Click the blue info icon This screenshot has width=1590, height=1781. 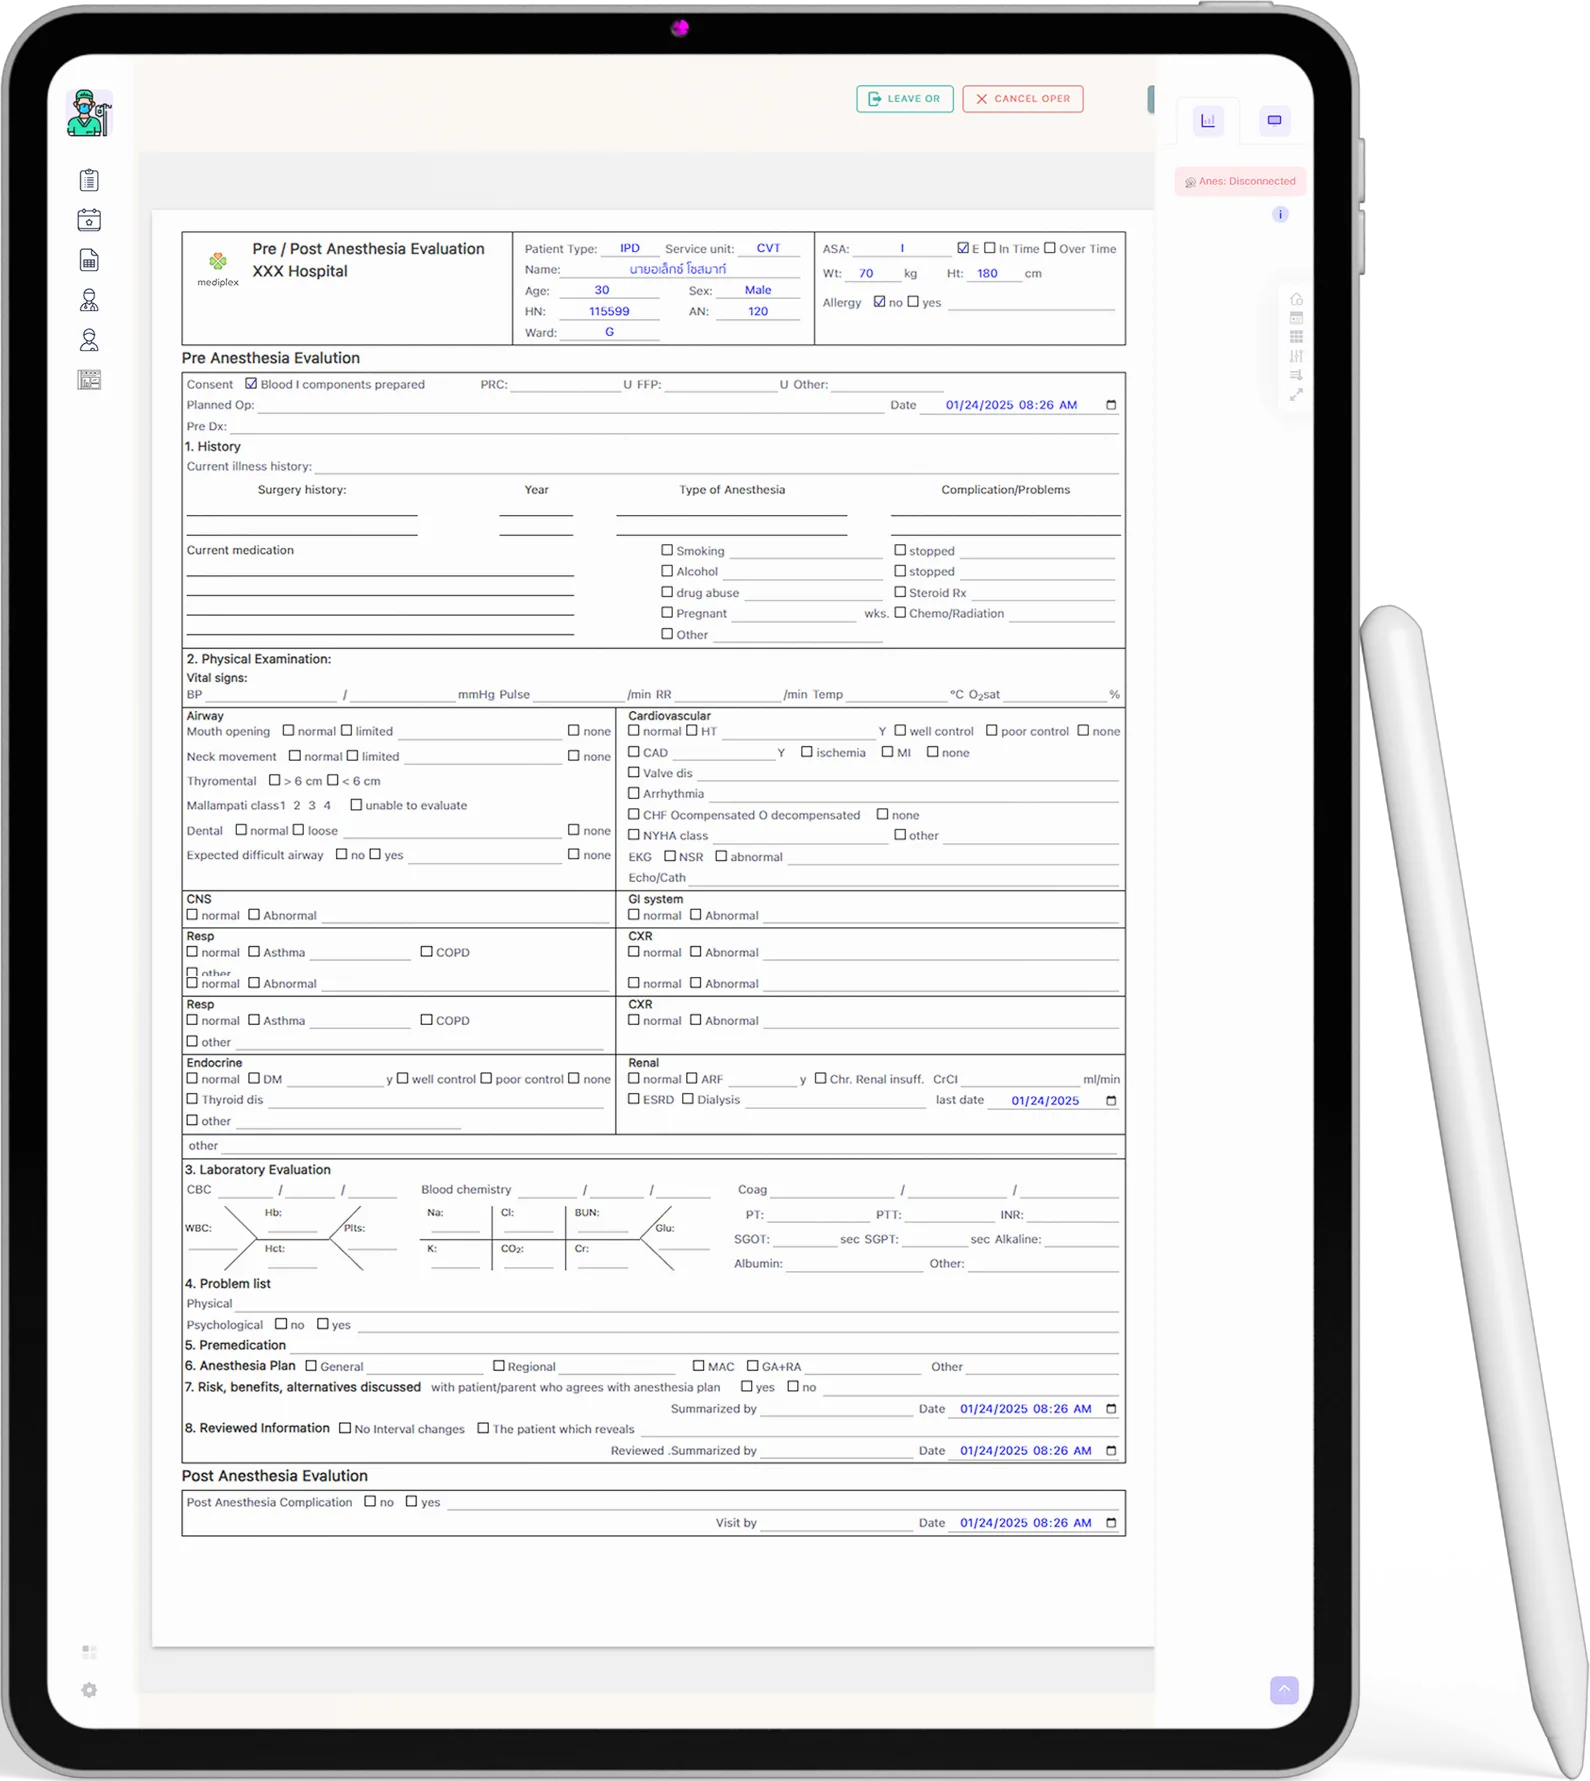(x=1280, y=215)
